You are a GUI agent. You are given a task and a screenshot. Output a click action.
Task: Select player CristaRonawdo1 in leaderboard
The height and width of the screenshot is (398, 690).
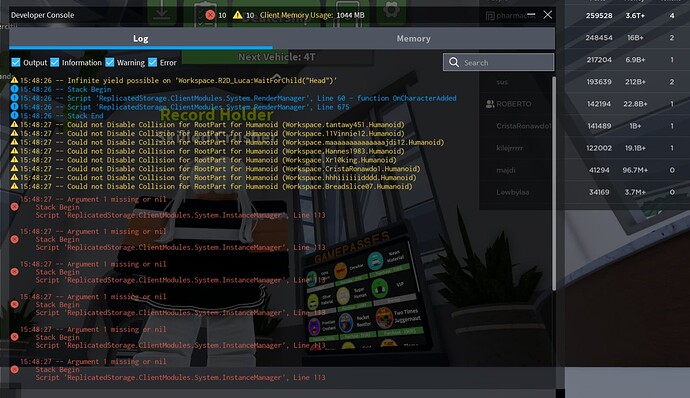pos(523,126)
